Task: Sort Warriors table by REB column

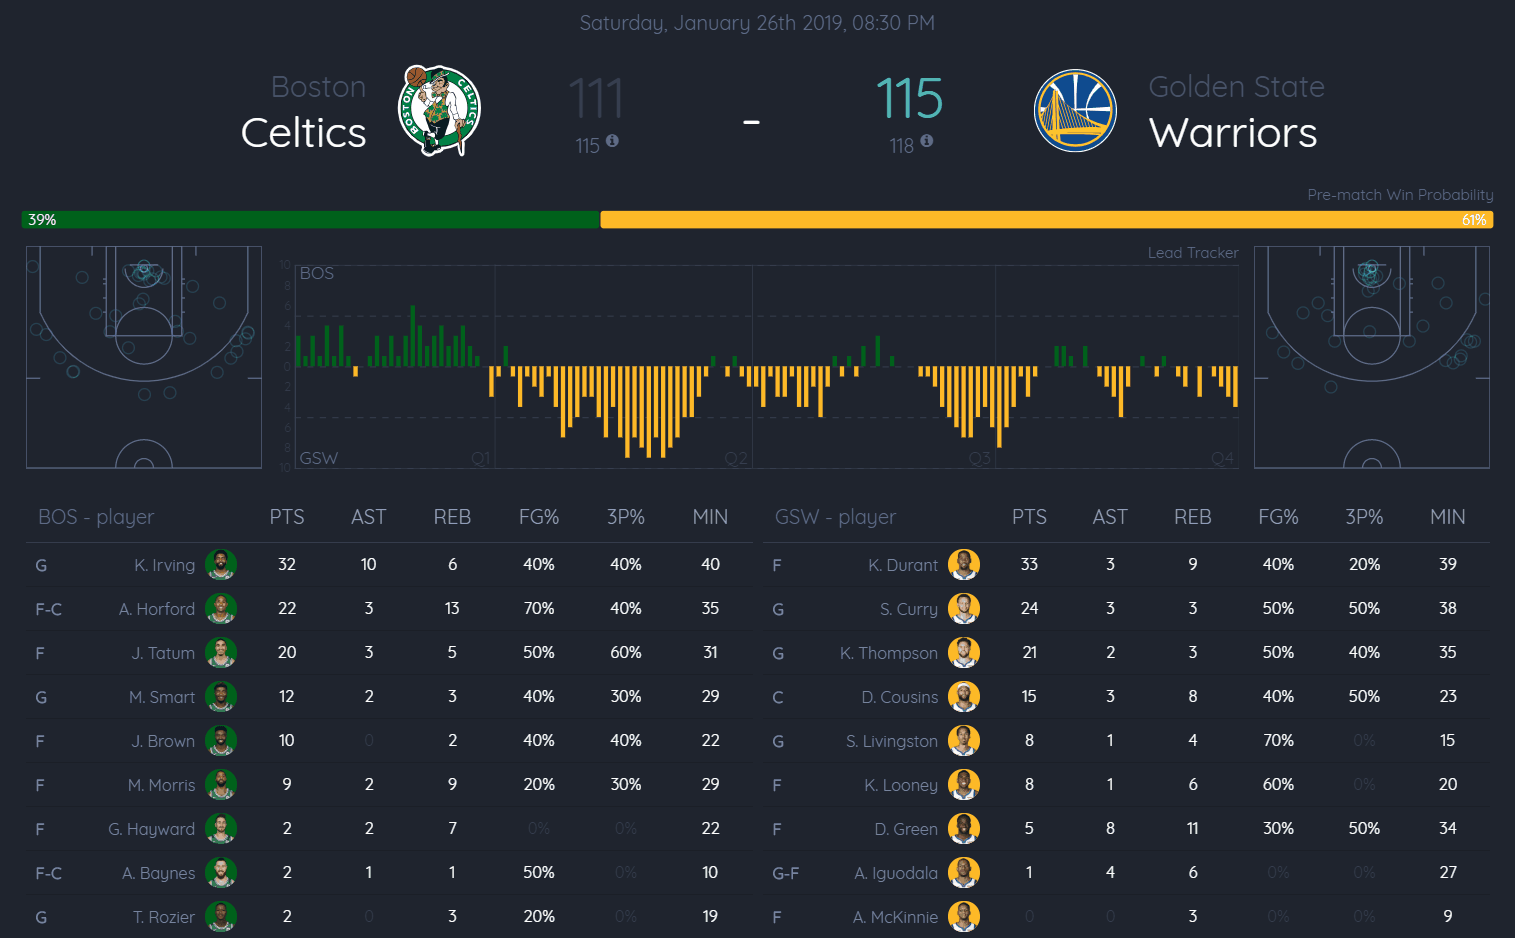Action: click(x=1192, y=517)
